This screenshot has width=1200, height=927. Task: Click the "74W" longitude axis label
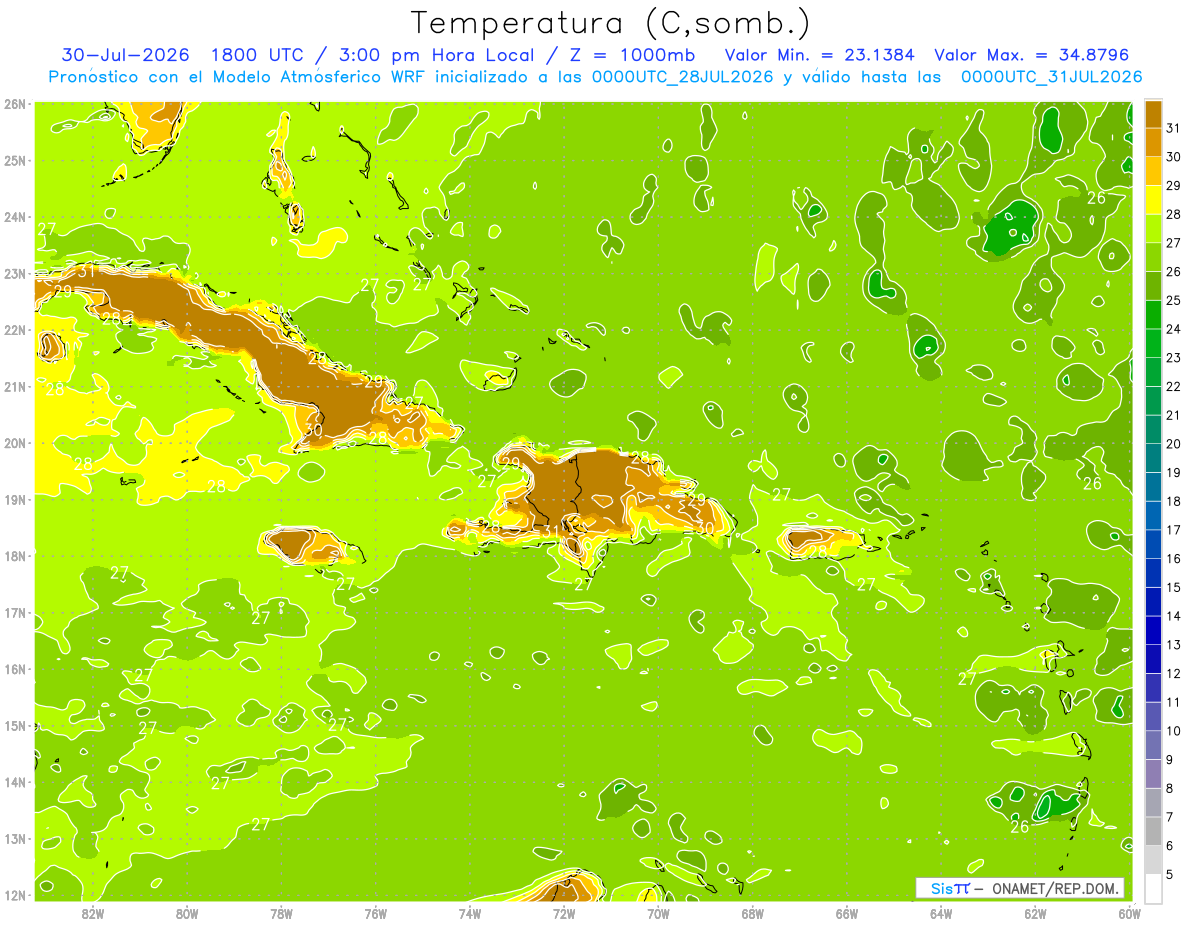(470, 913)
